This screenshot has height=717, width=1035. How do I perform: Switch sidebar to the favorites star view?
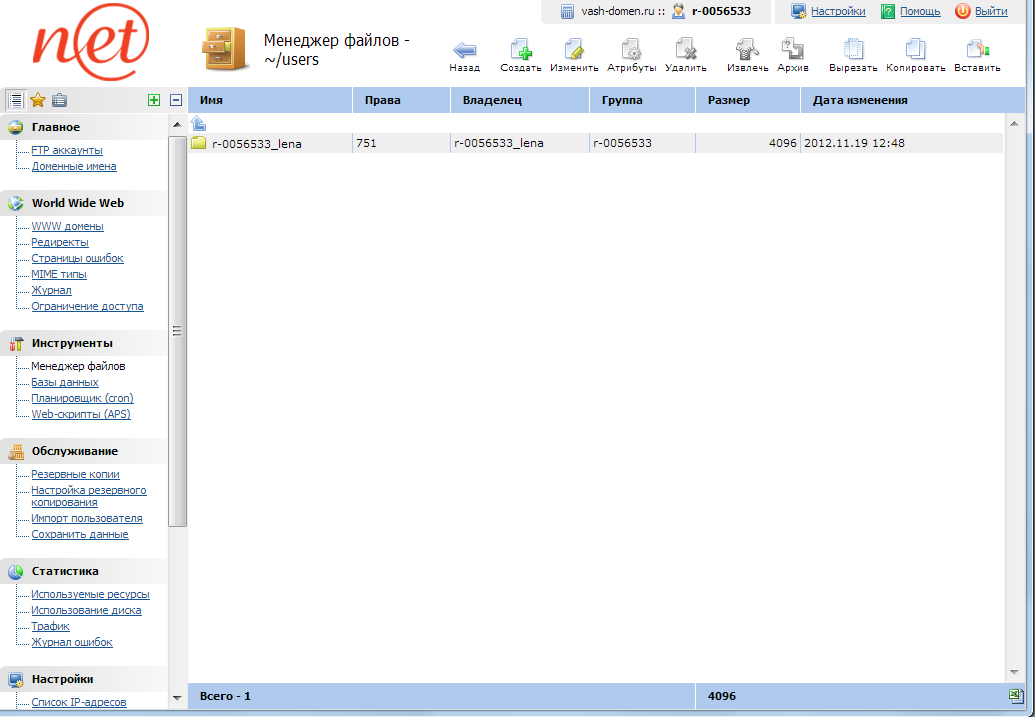coord(38,99)
